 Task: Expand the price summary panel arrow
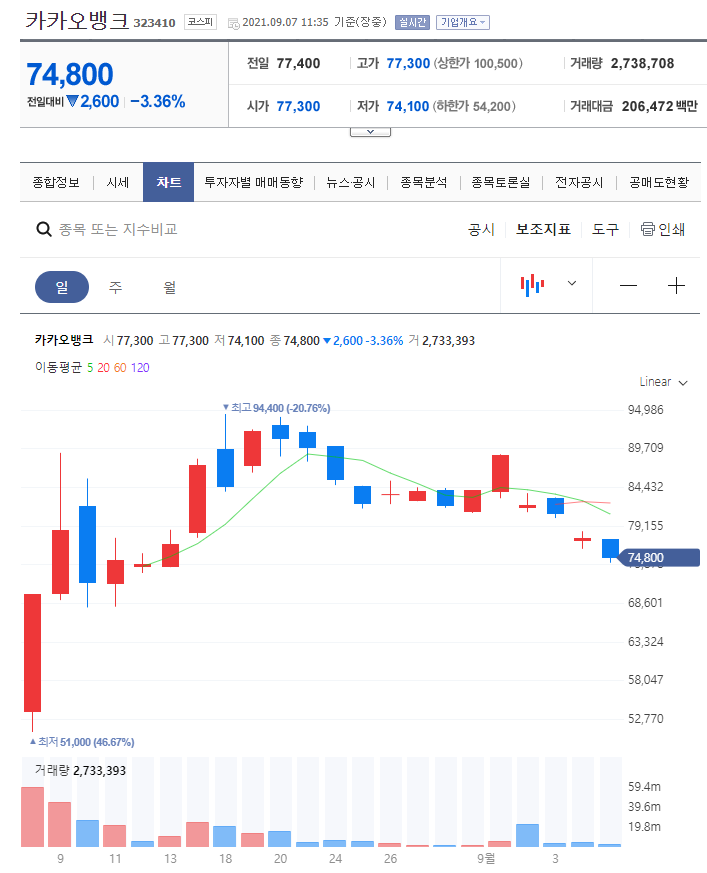coord(370,132)
